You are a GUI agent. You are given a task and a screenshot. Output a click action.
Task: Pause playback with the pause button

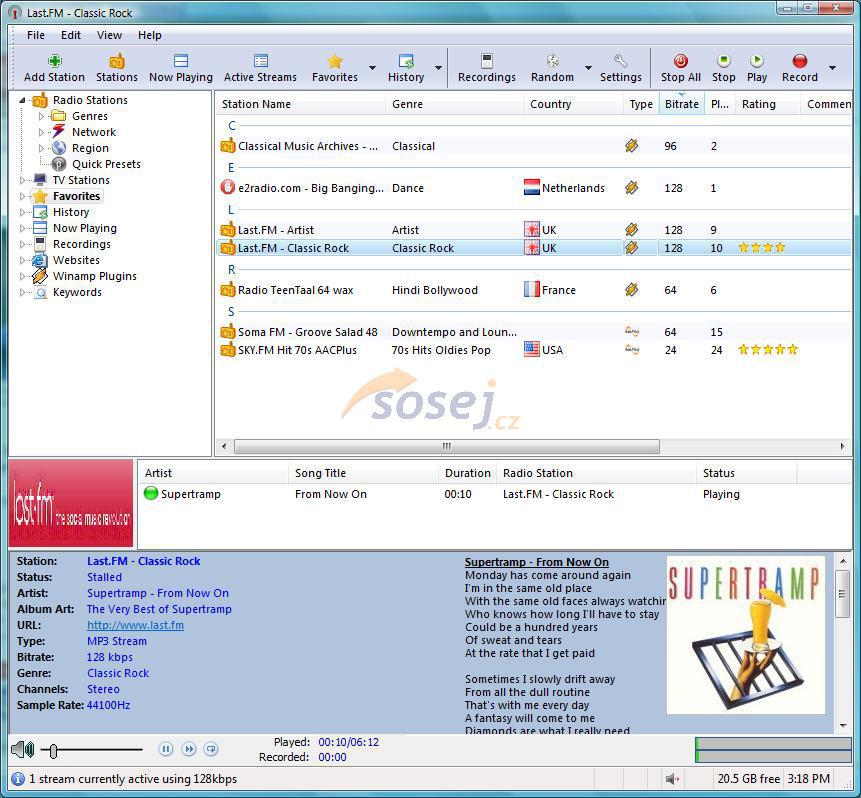(x=166, y=749)
